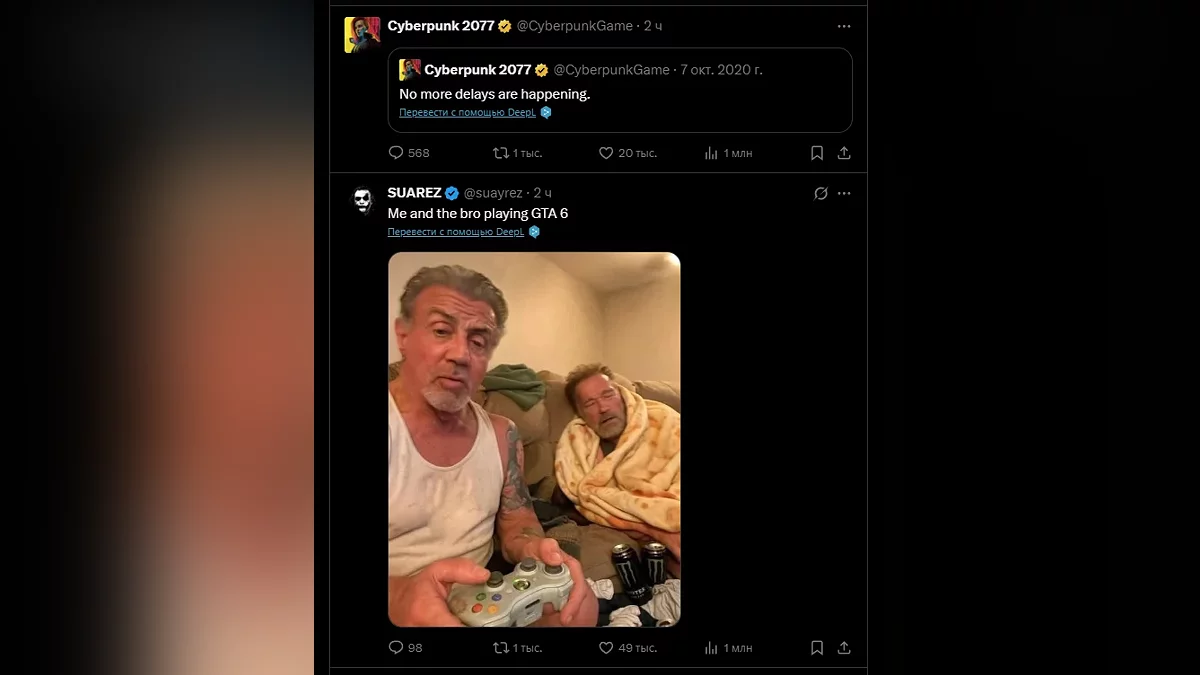The image size is (1200, 675).
Task: Bookmark the Cyberpunk 2077 tweet
Action: 817,153
